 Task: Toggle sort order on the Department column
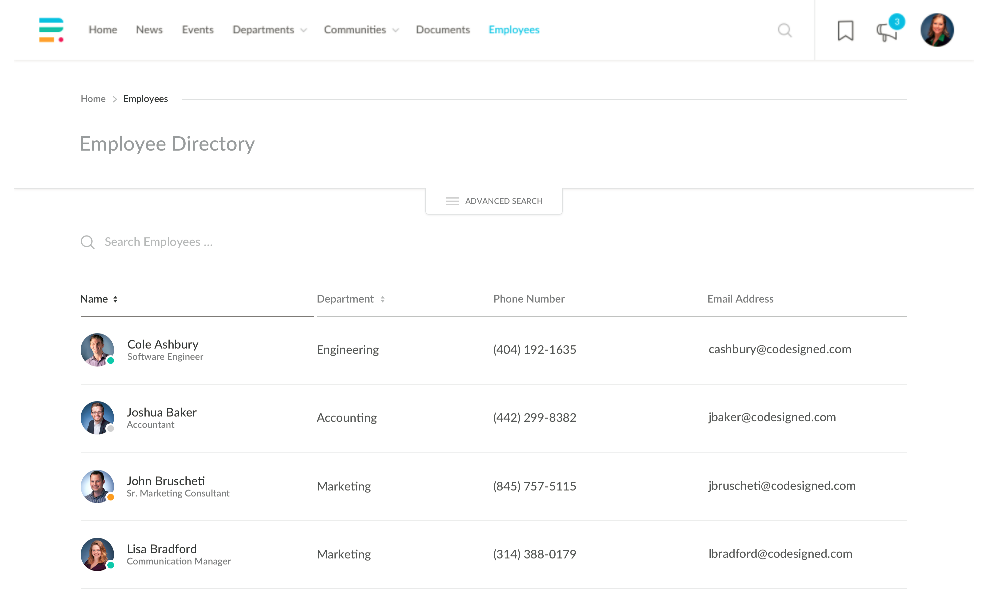pos(383,298)
